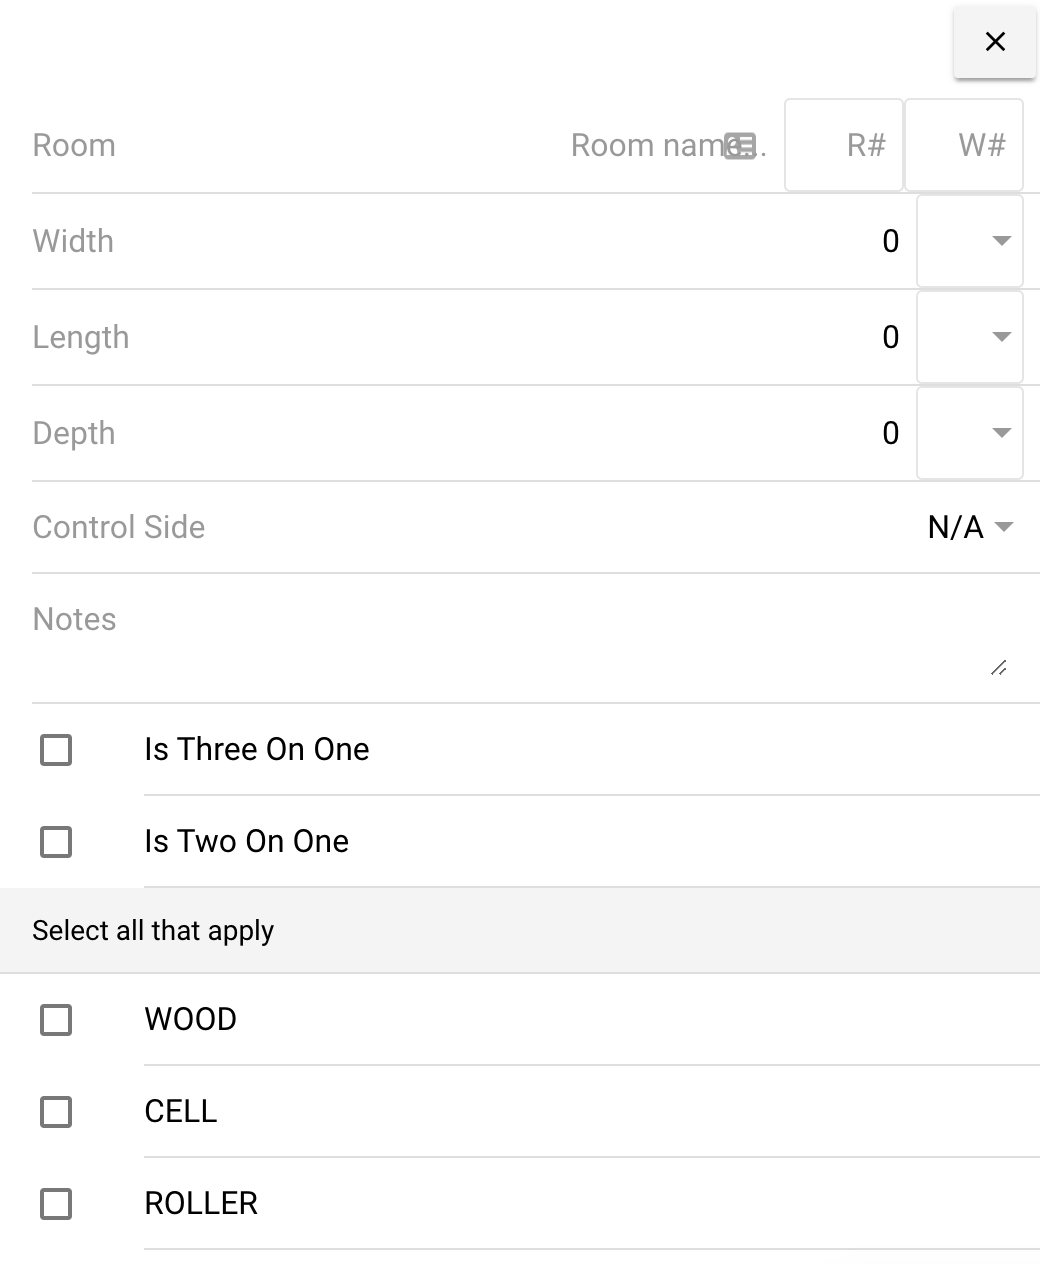Check the WOOD option
1040x1264 pixels.
tap(56, 1020)
